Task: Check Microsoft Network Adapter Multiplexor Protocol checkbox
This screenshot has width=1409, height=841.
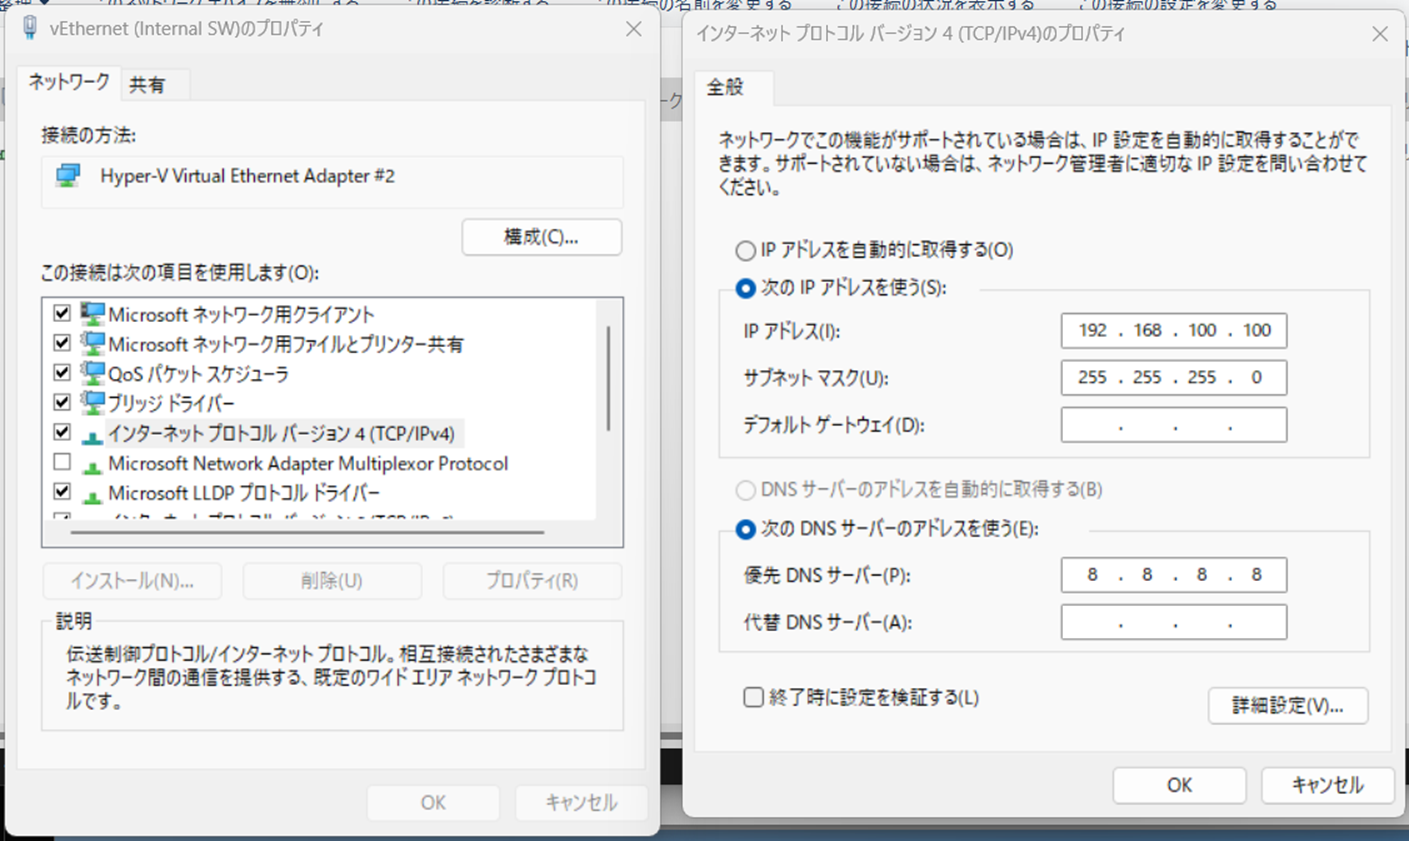Action: coord(62,462)
